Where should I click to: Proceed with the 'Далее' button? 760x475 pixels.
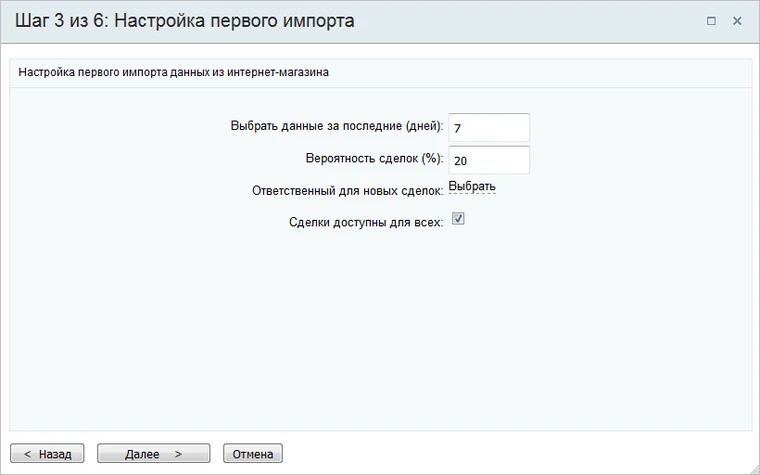tap(154, 454)
